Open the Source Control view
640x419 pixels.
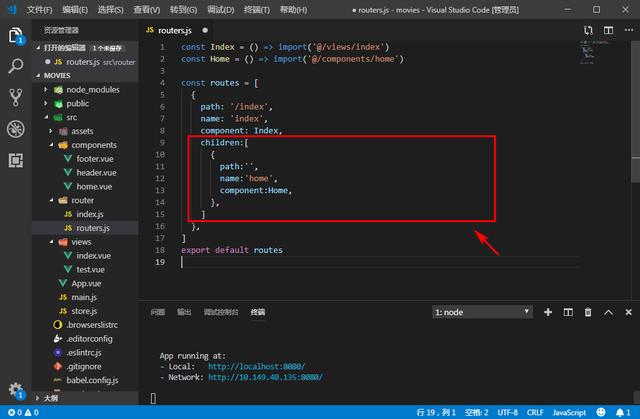(x=16, y=98)
